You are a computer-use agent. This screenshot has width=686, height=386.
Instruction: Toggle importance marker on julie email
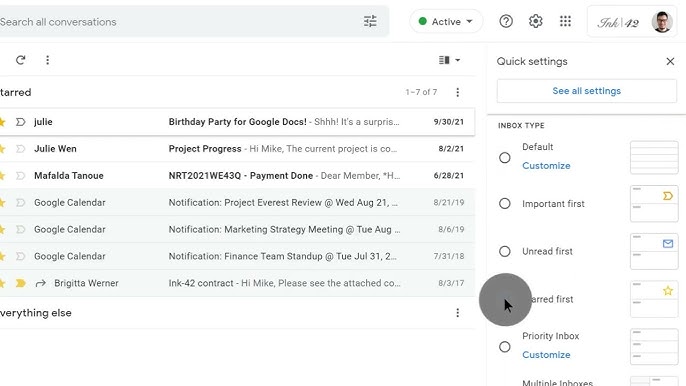click(x=20, y=122)
